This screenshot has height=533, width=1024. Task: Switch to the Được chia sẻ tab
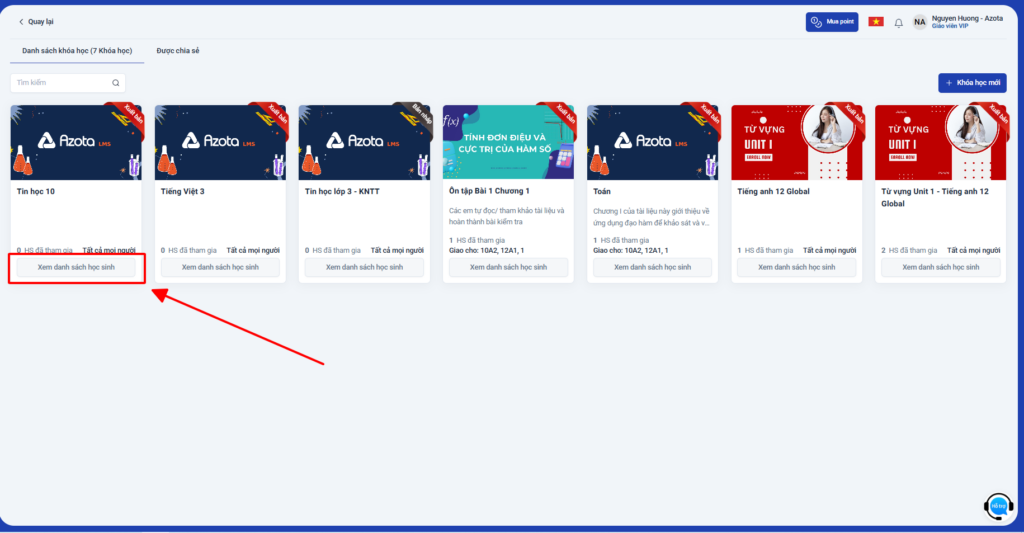coord(177,50)
